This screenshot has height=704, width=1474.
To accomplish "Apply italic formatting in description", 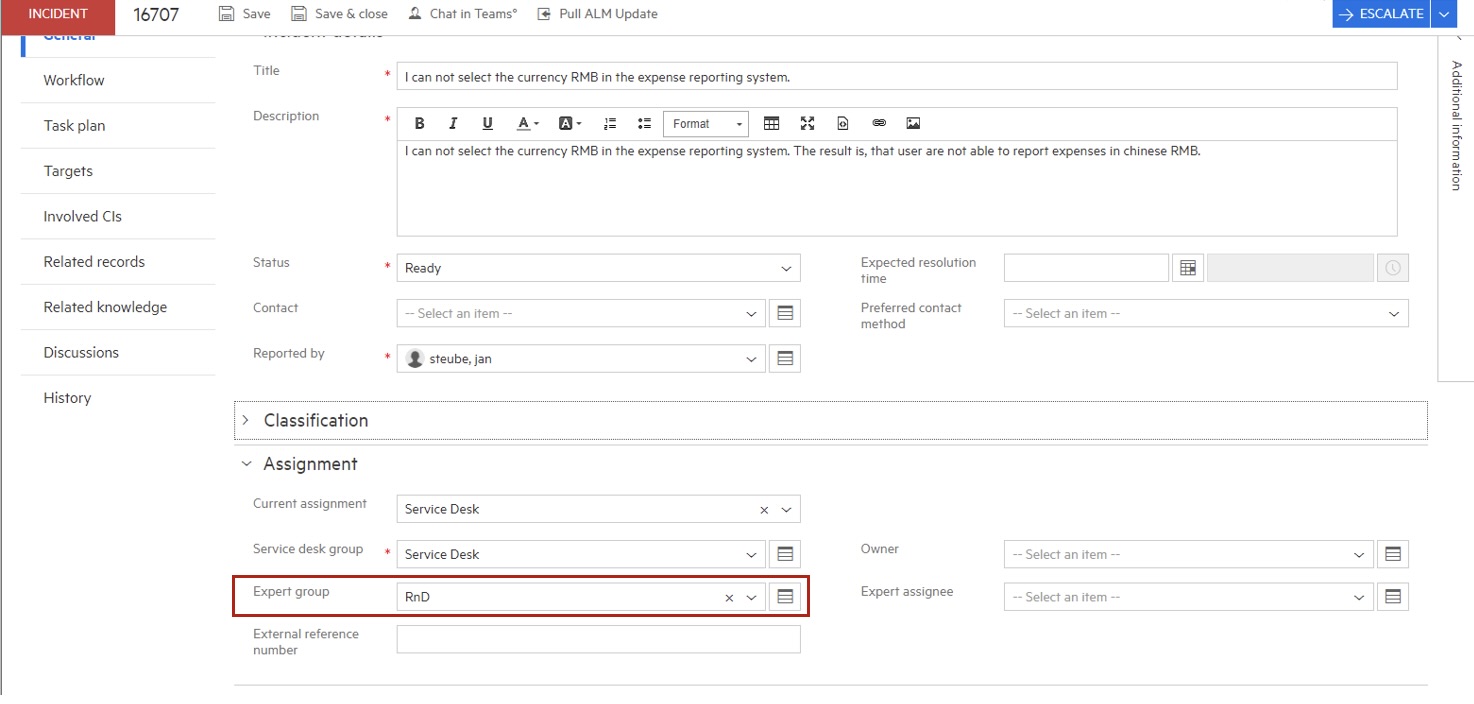I will (453, 122).
